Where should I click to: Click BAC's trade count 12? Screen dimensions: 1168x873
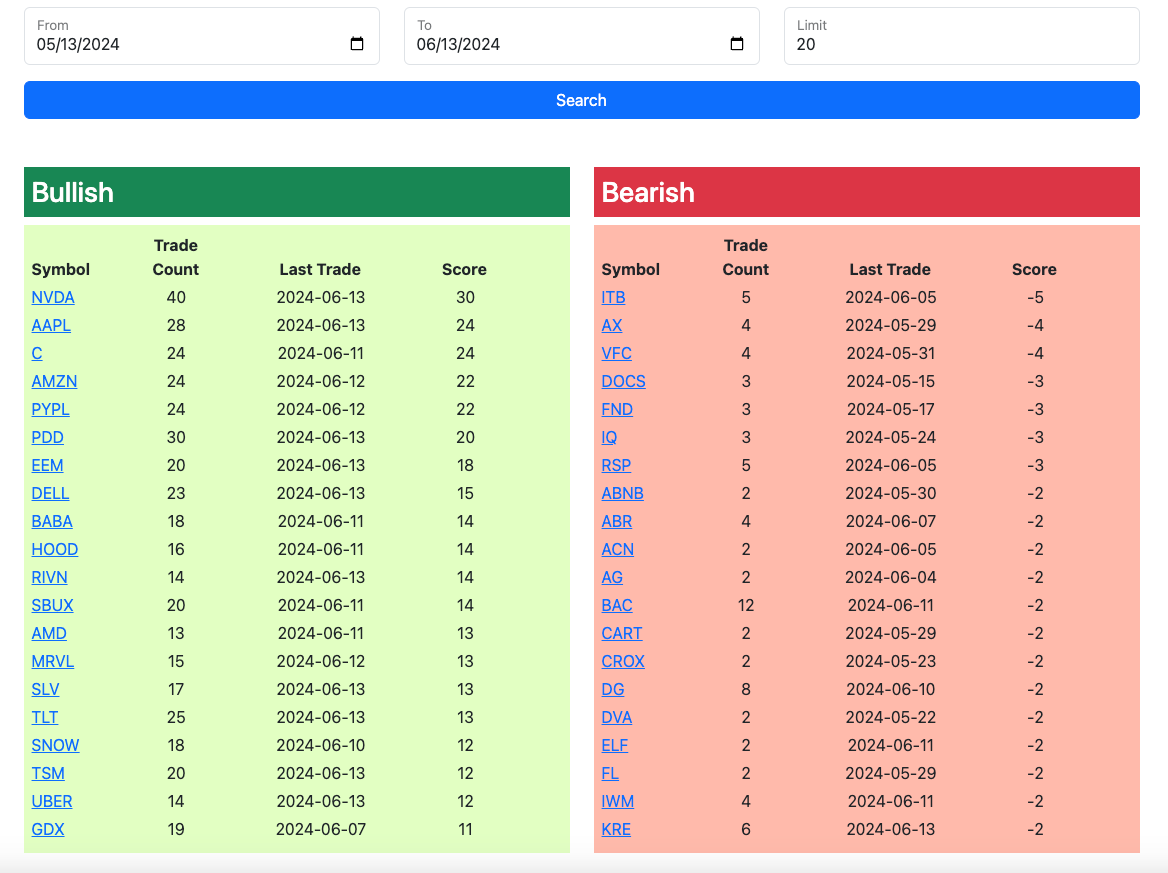(x=746, y=606)
